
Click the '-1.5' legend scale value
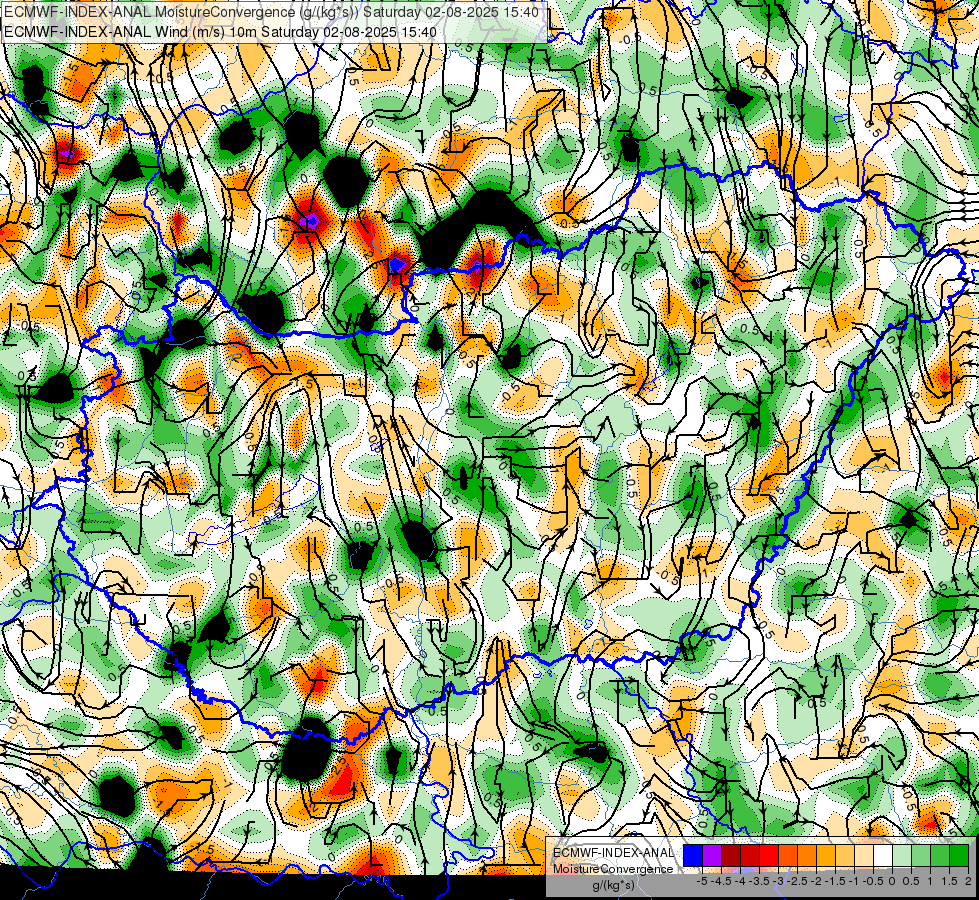835,881
